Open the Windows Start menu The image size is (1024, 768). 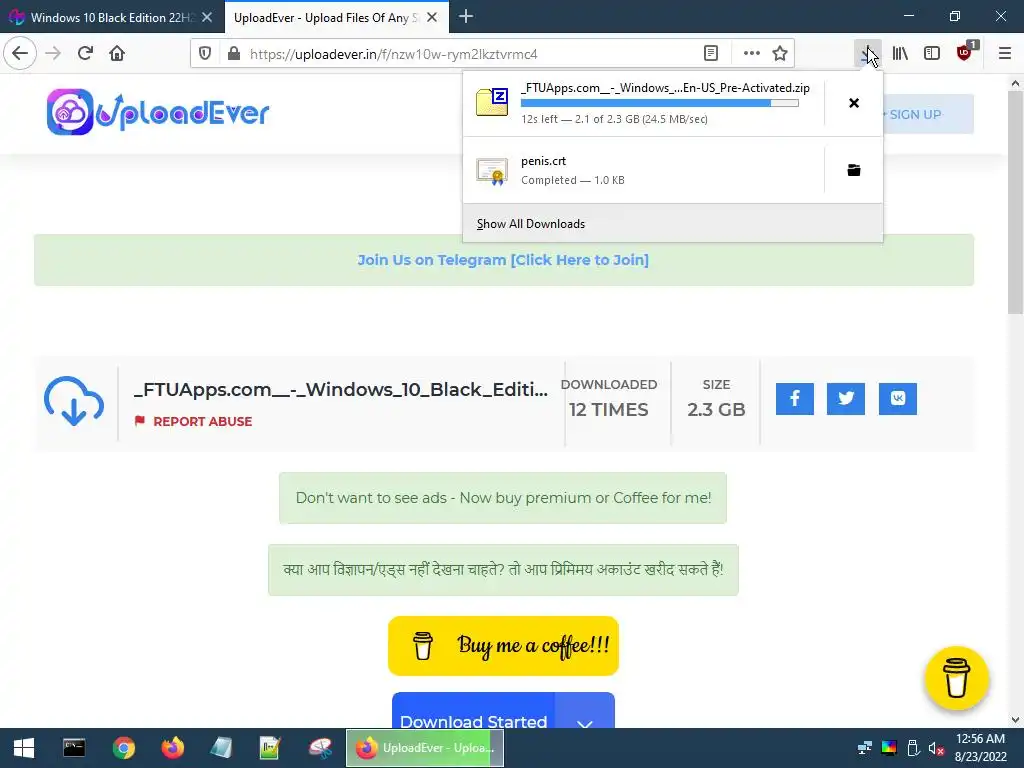[x=24, y=748]
